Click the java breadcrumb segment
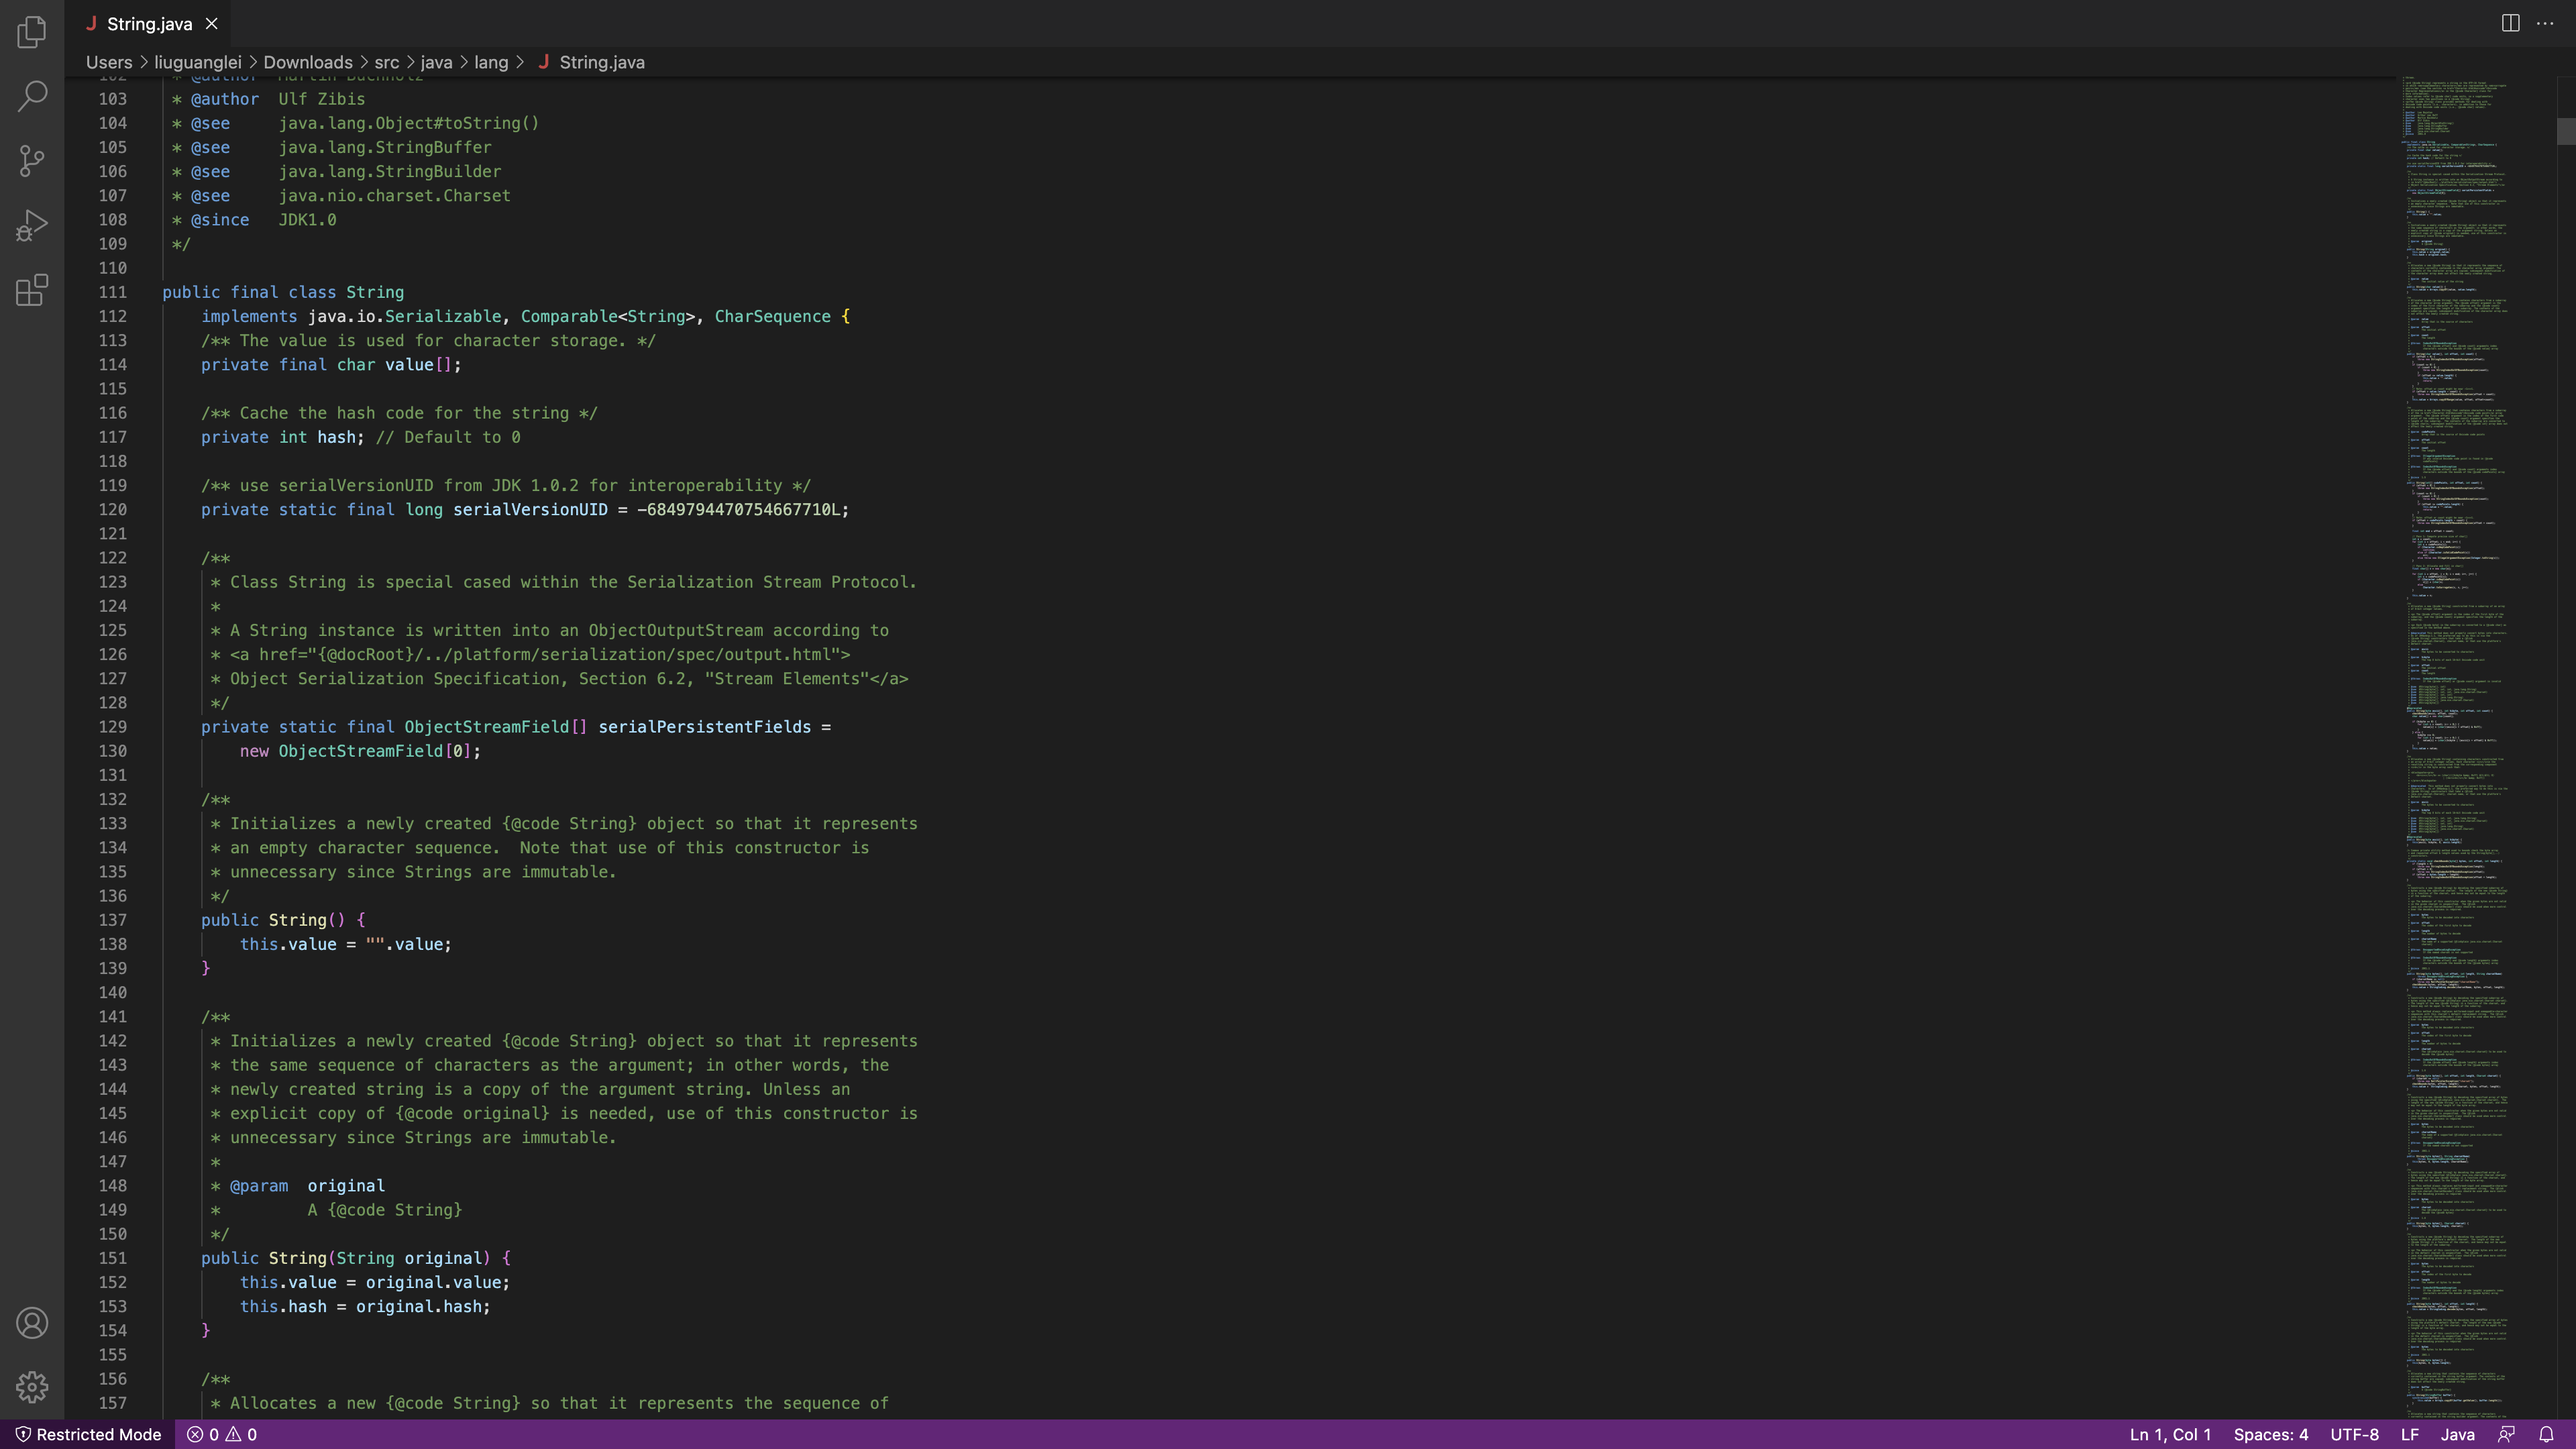Screen dimensions: 2576x1449 [x=436, y=62]
